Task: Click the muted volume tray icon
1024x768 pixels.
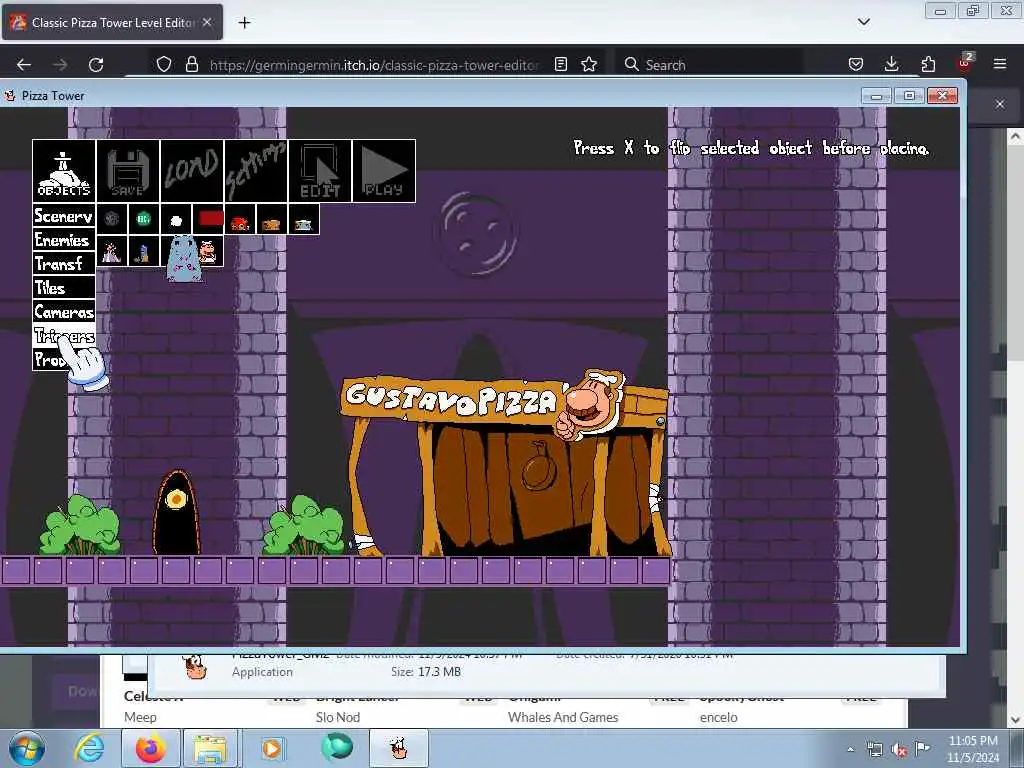Action: (899, 750)
